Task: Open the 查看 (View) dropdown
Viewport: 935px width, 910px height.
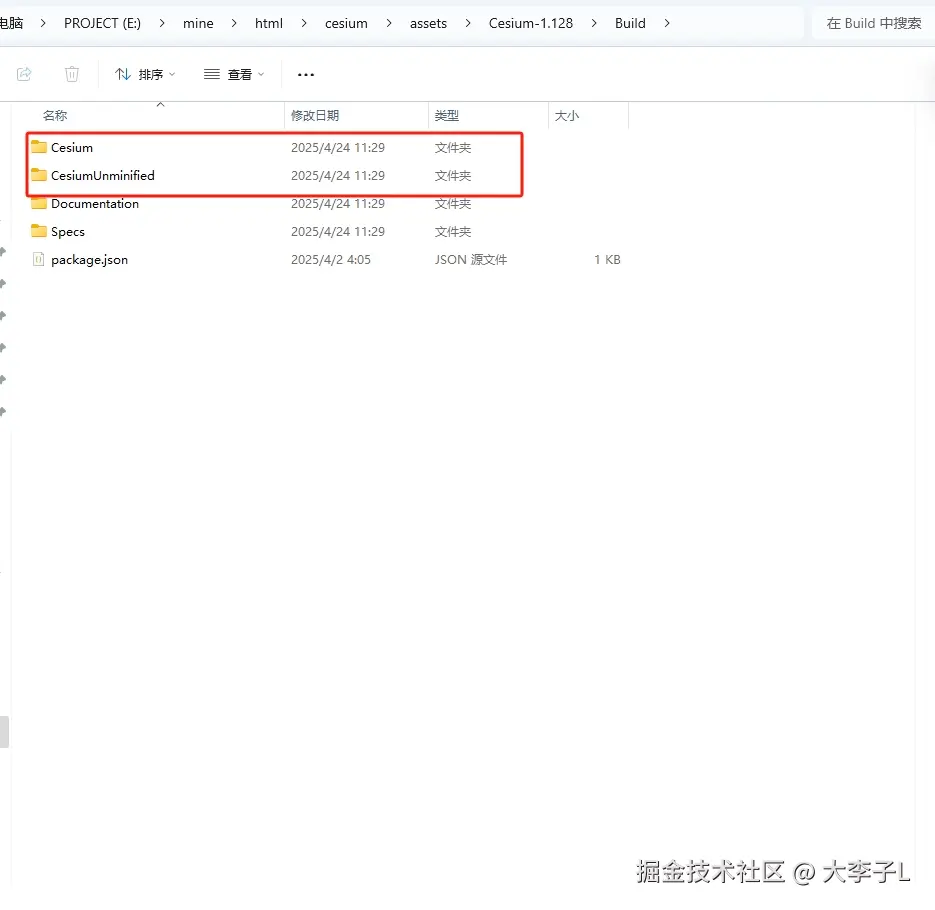Action: pos(233,73)
